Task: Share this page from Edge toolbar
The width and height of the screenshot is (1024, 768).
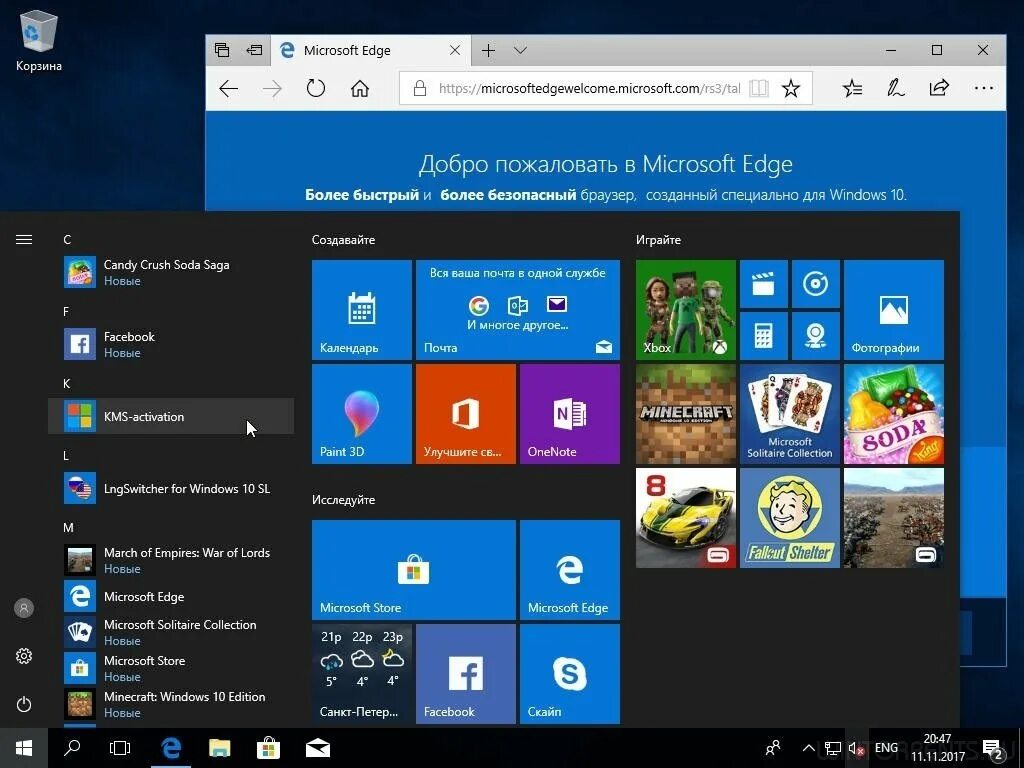Action: (938, 88)
